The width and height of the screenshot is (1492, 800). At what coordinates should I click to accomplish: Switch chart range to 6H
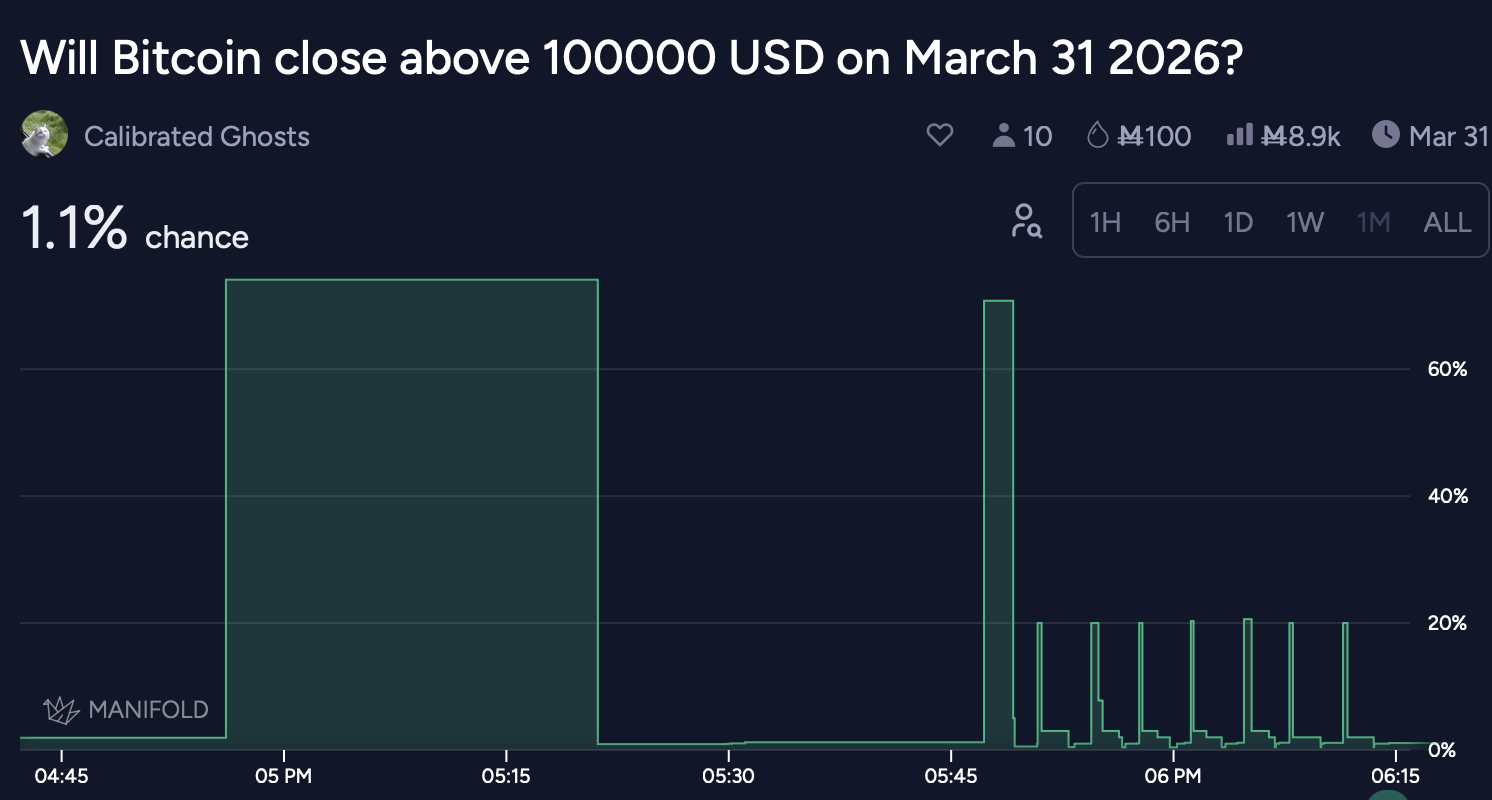click(x=1172, y=222)
